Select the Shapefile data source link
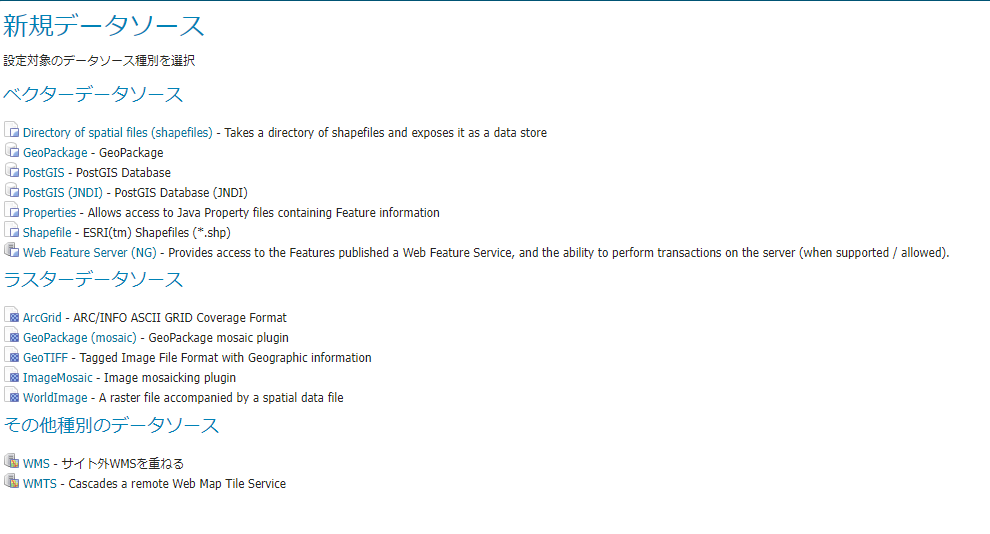The height and width of the screenshot is (534, 990). [x=47, y=233]
